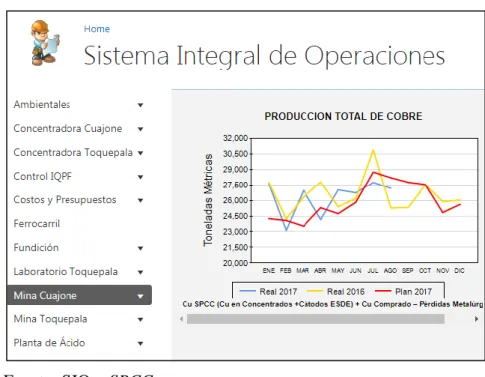Click the Real 2016 legend label
485x377 pixels.
[x=346, y=292]
